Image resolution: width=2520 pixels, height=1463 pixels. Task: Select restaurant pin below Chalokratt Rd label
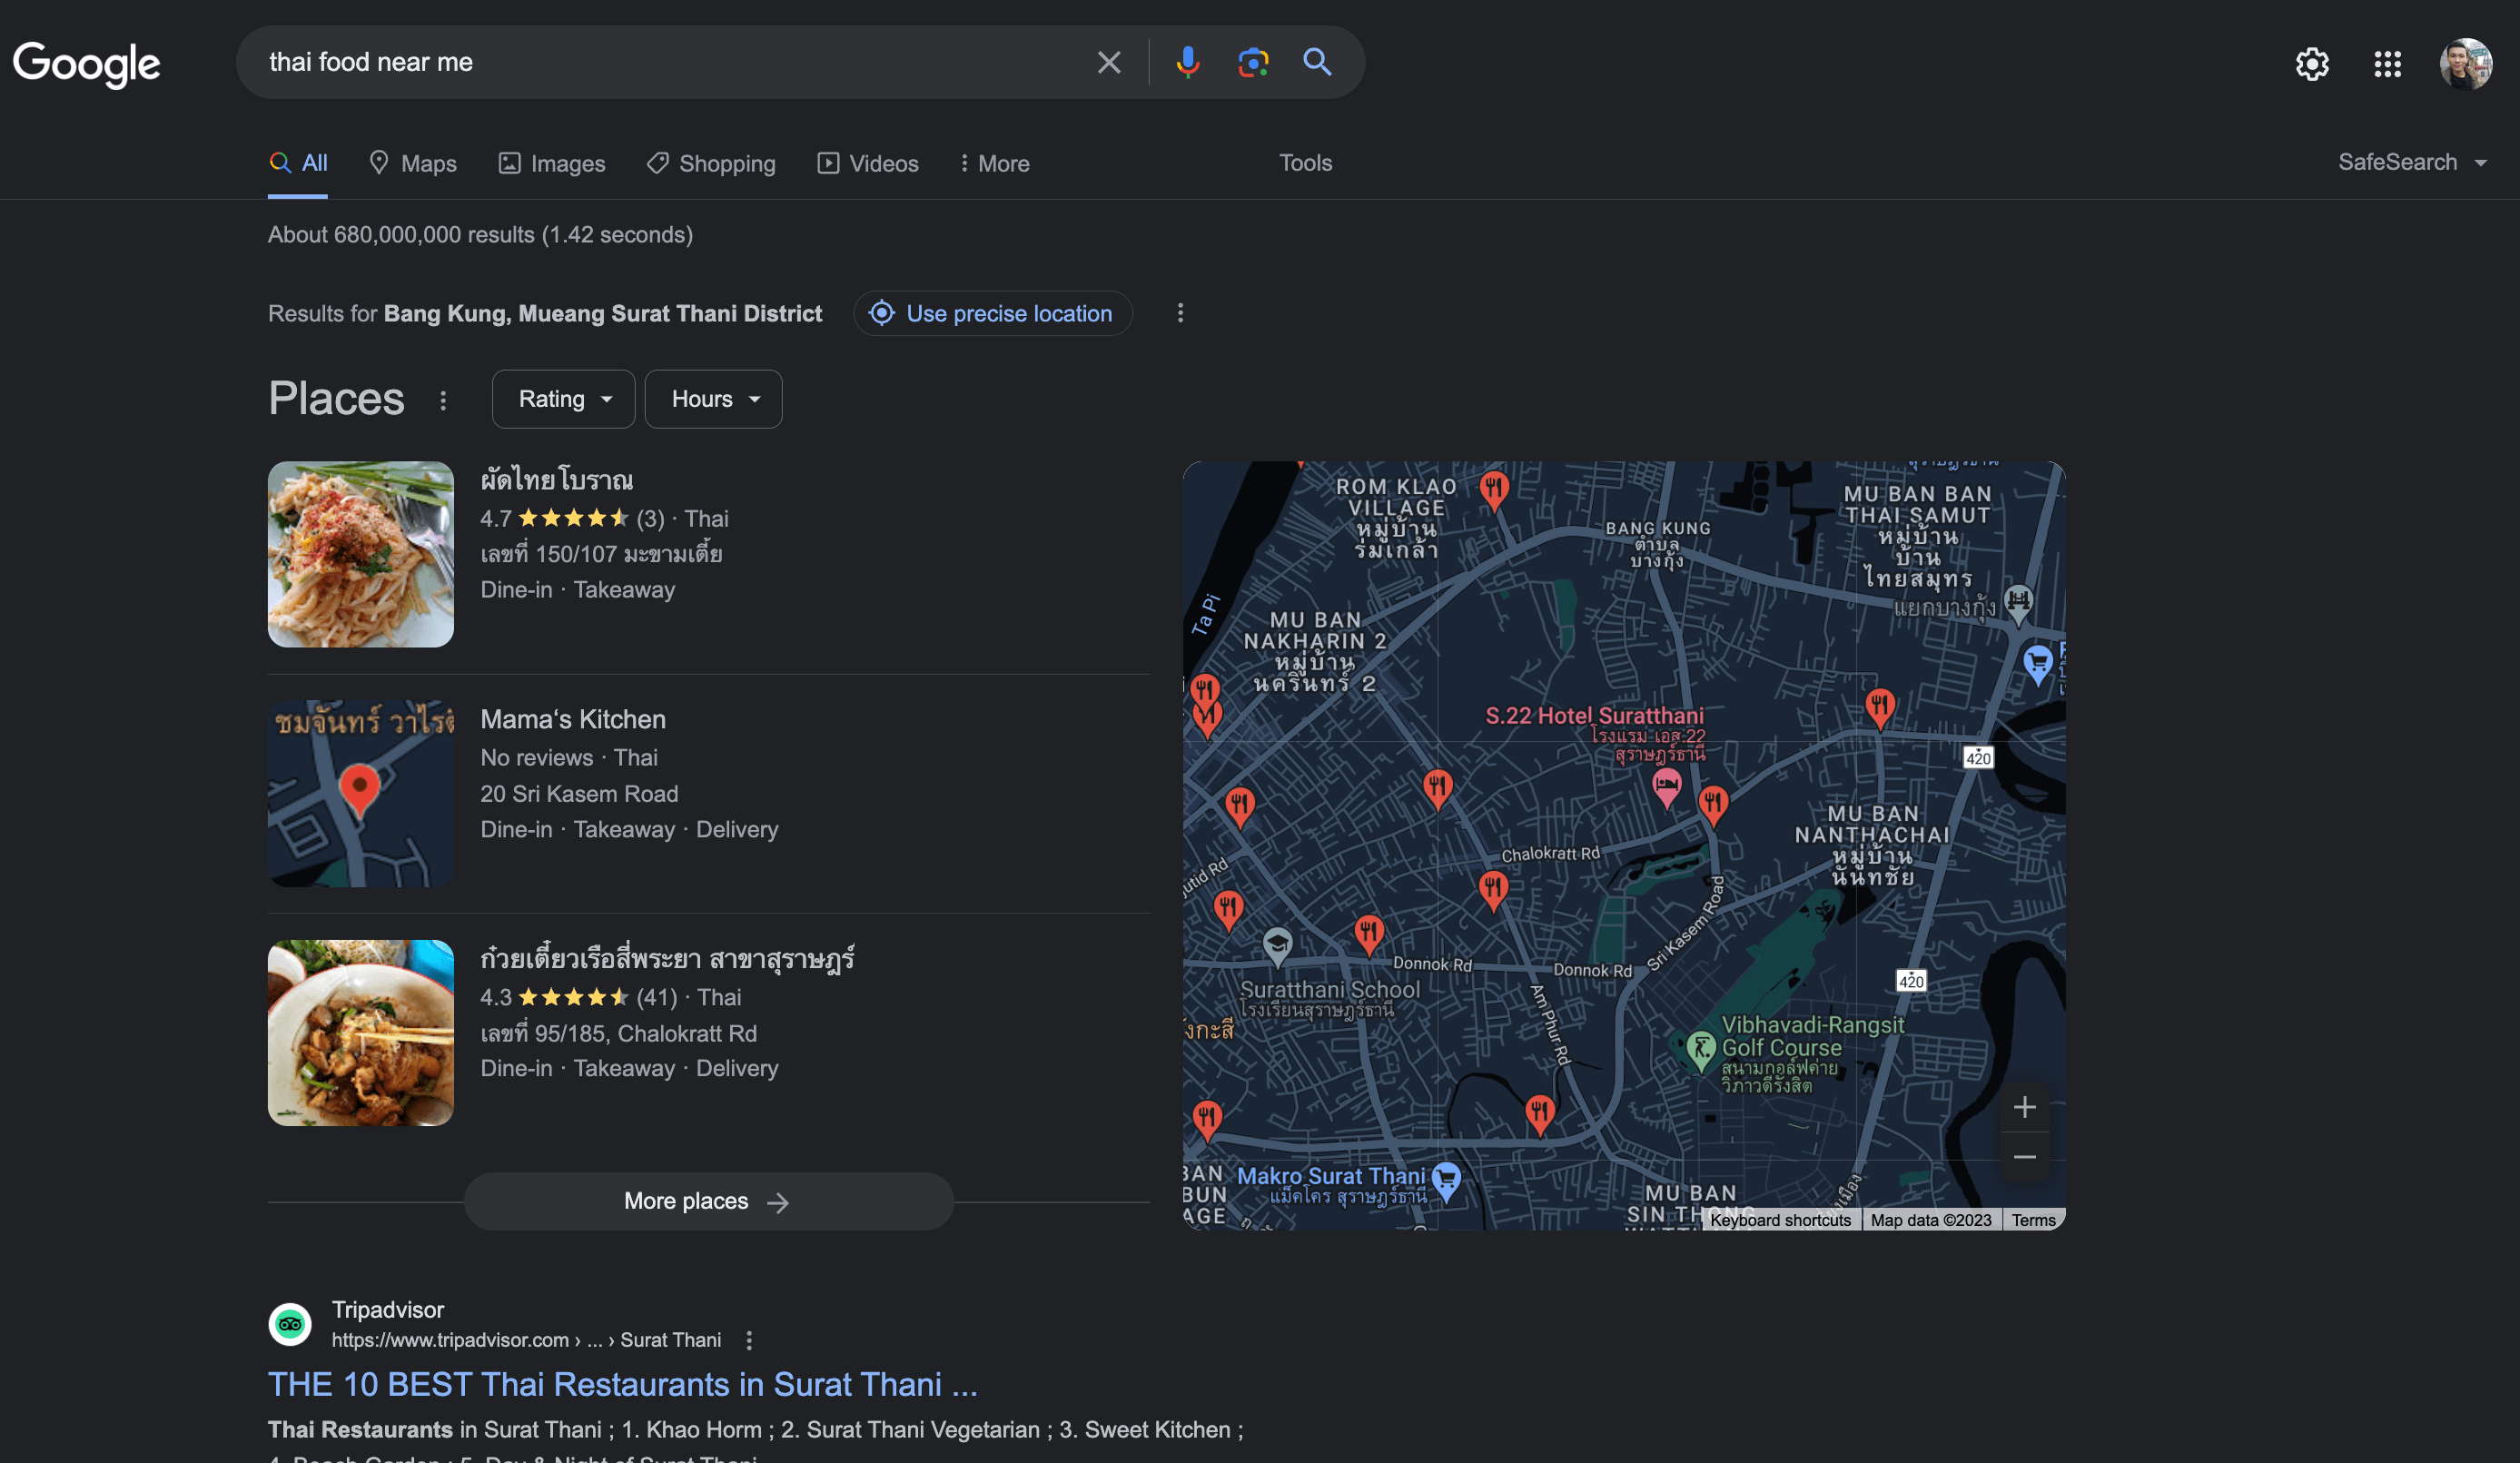[x=1493, y=889]
